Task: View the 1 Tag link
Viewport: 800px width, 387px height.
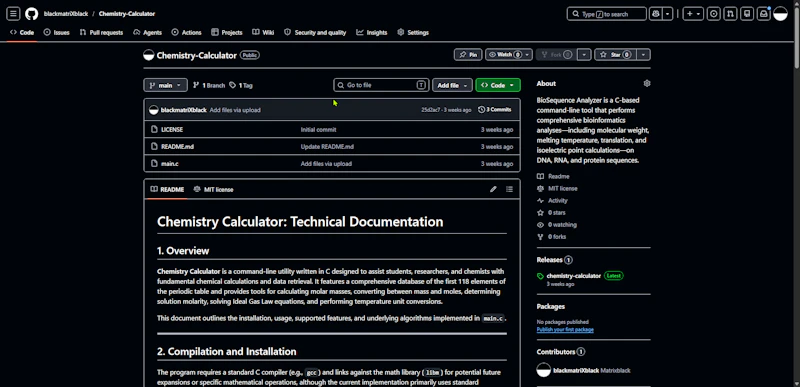Action: coord(241,85)
